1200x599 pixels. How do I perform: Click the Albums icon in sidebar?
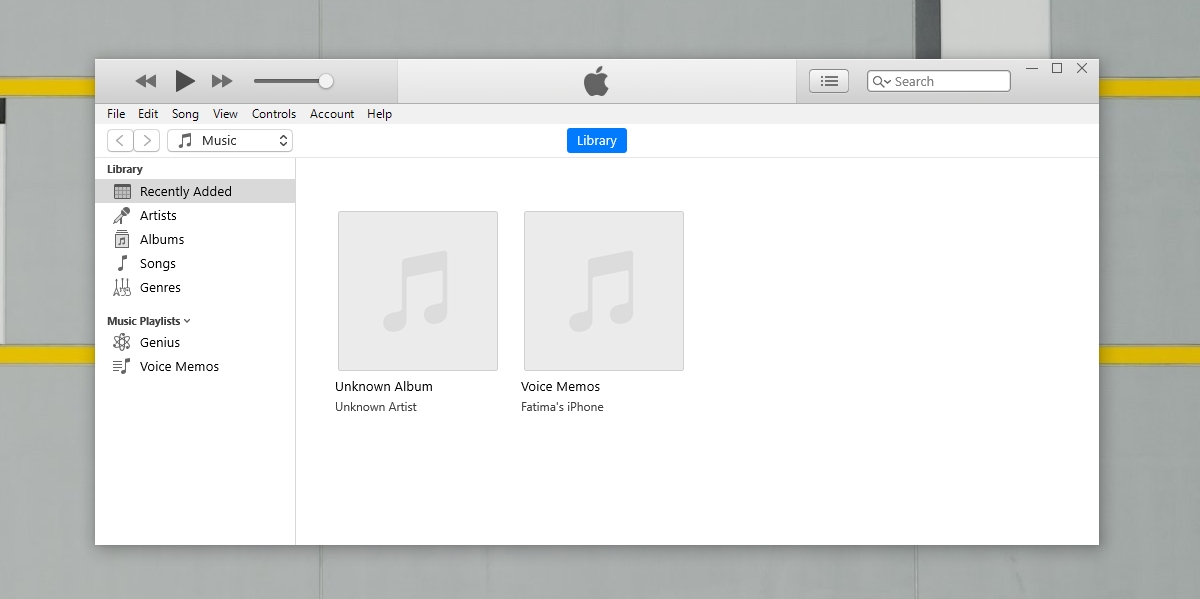tap(122, 239)
